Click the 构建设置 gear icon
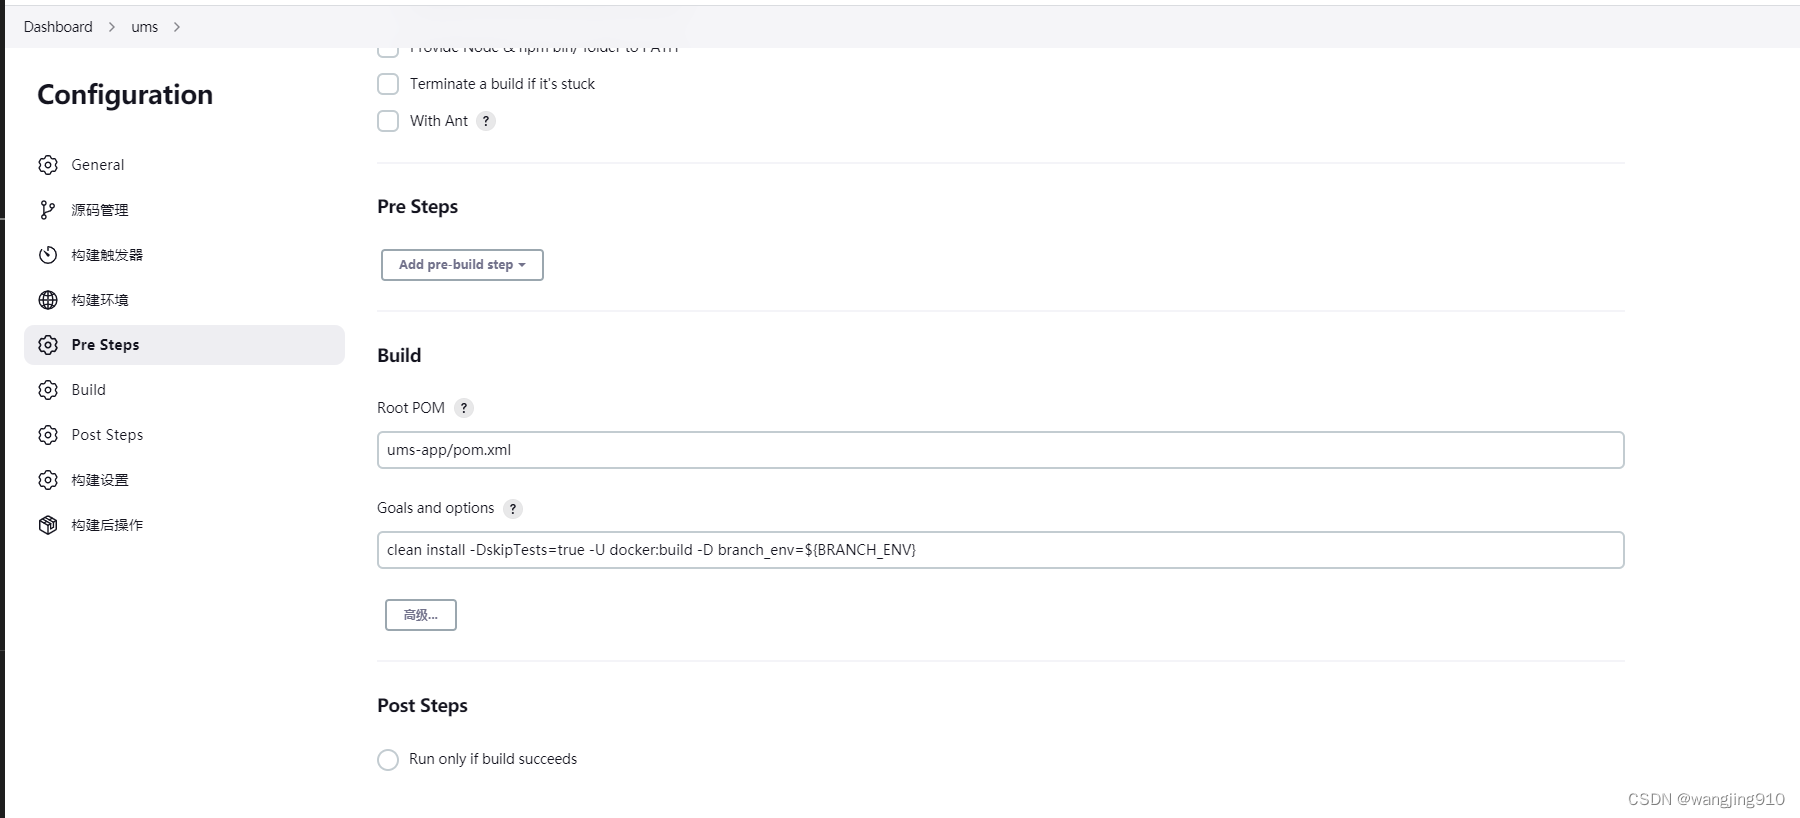 tap(48, 480)
